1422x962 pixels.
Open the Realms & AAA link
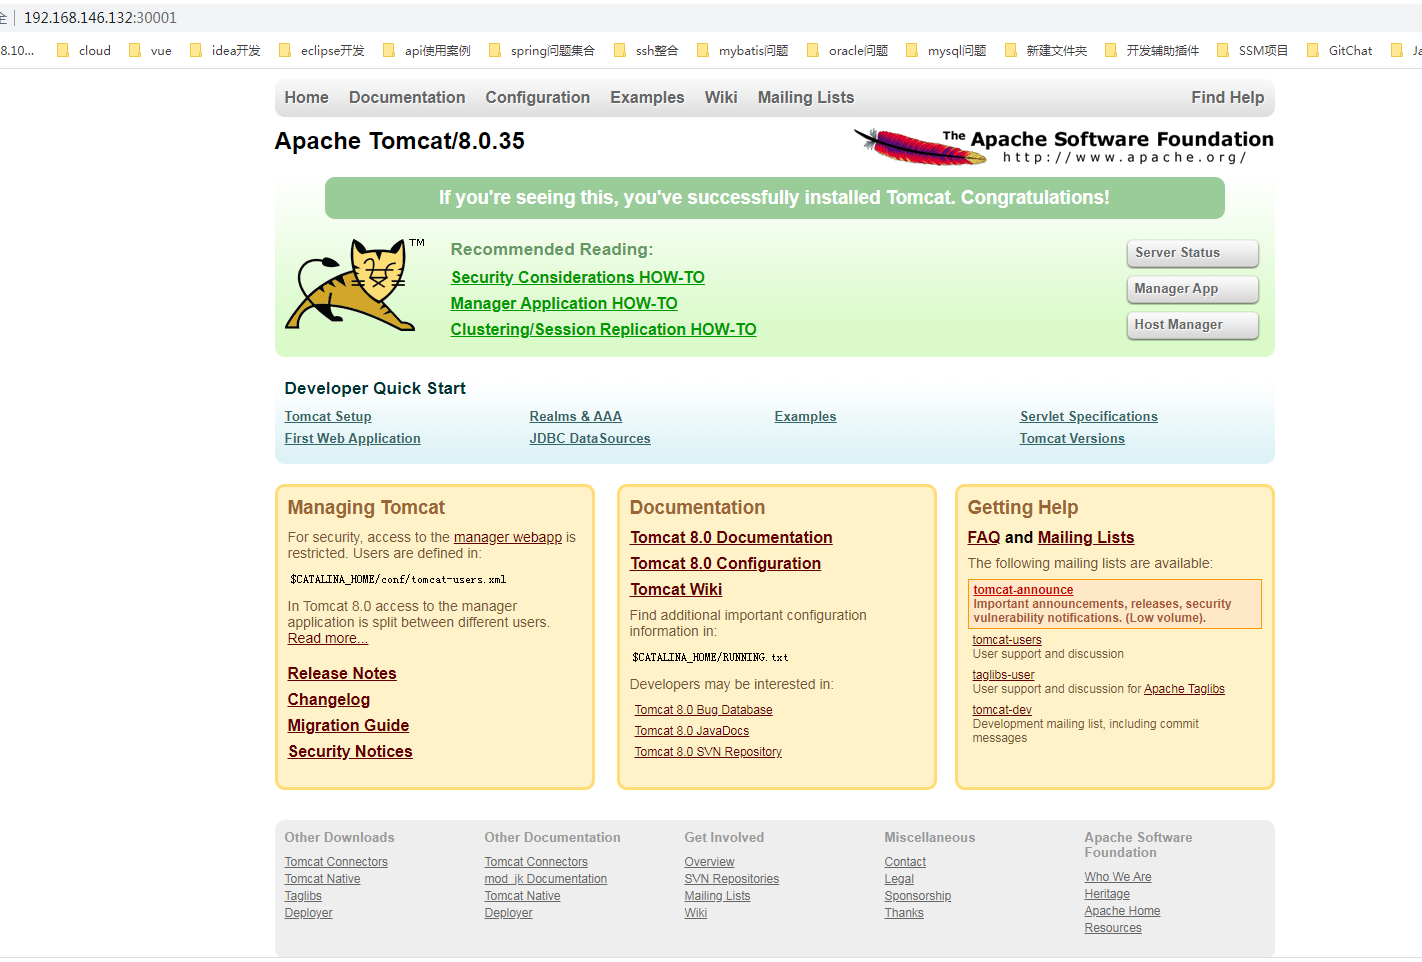tap(575, 416)
